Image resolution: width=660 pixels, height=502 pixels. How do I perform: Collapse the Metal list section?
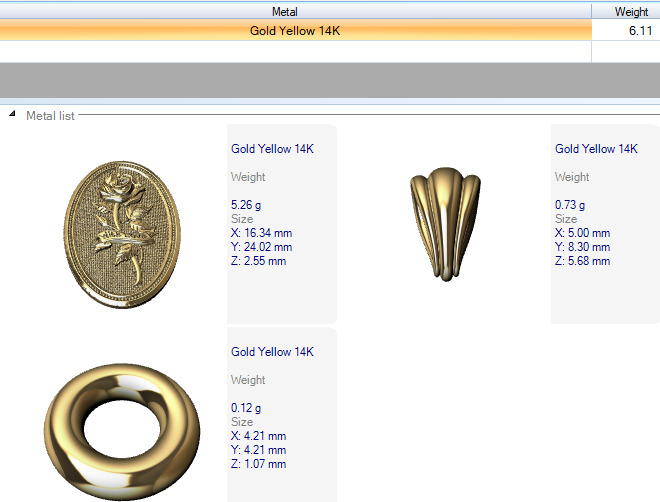[x=12, y=114]
